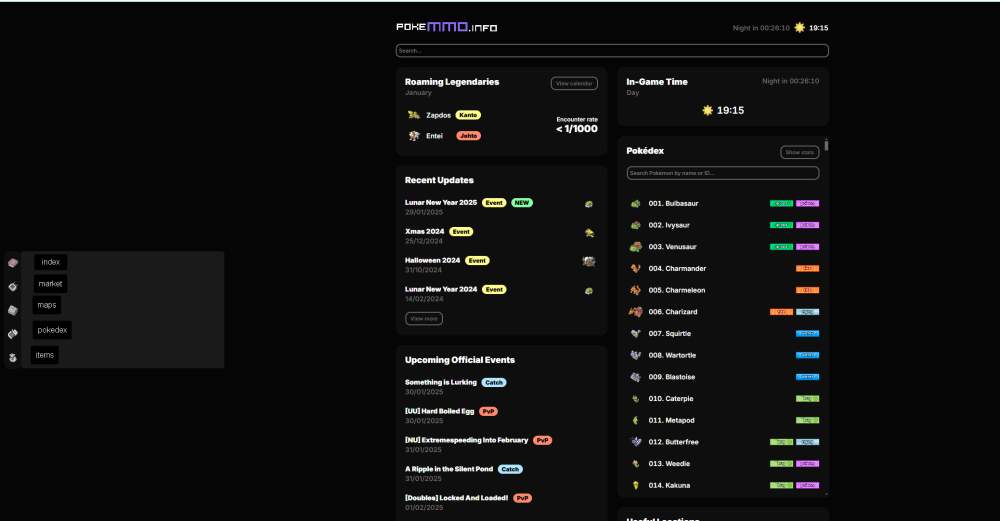This screenshot has width=1000, height=521.
Task: Open [NU] Extremespeeding Into February event
Action: click(466, 440)
